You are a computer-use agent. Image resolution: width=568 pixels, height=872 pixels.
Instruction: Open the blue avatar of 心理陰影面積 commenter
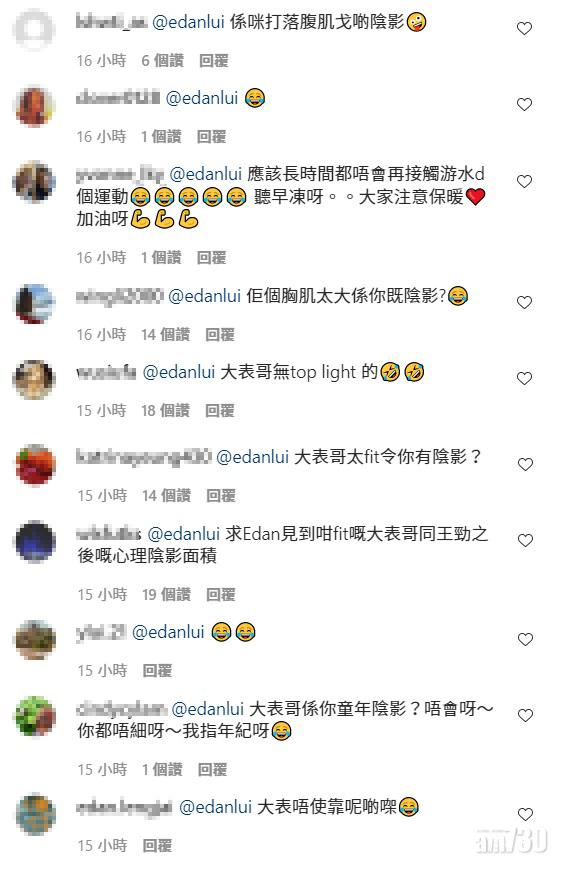tap(35, 541)
